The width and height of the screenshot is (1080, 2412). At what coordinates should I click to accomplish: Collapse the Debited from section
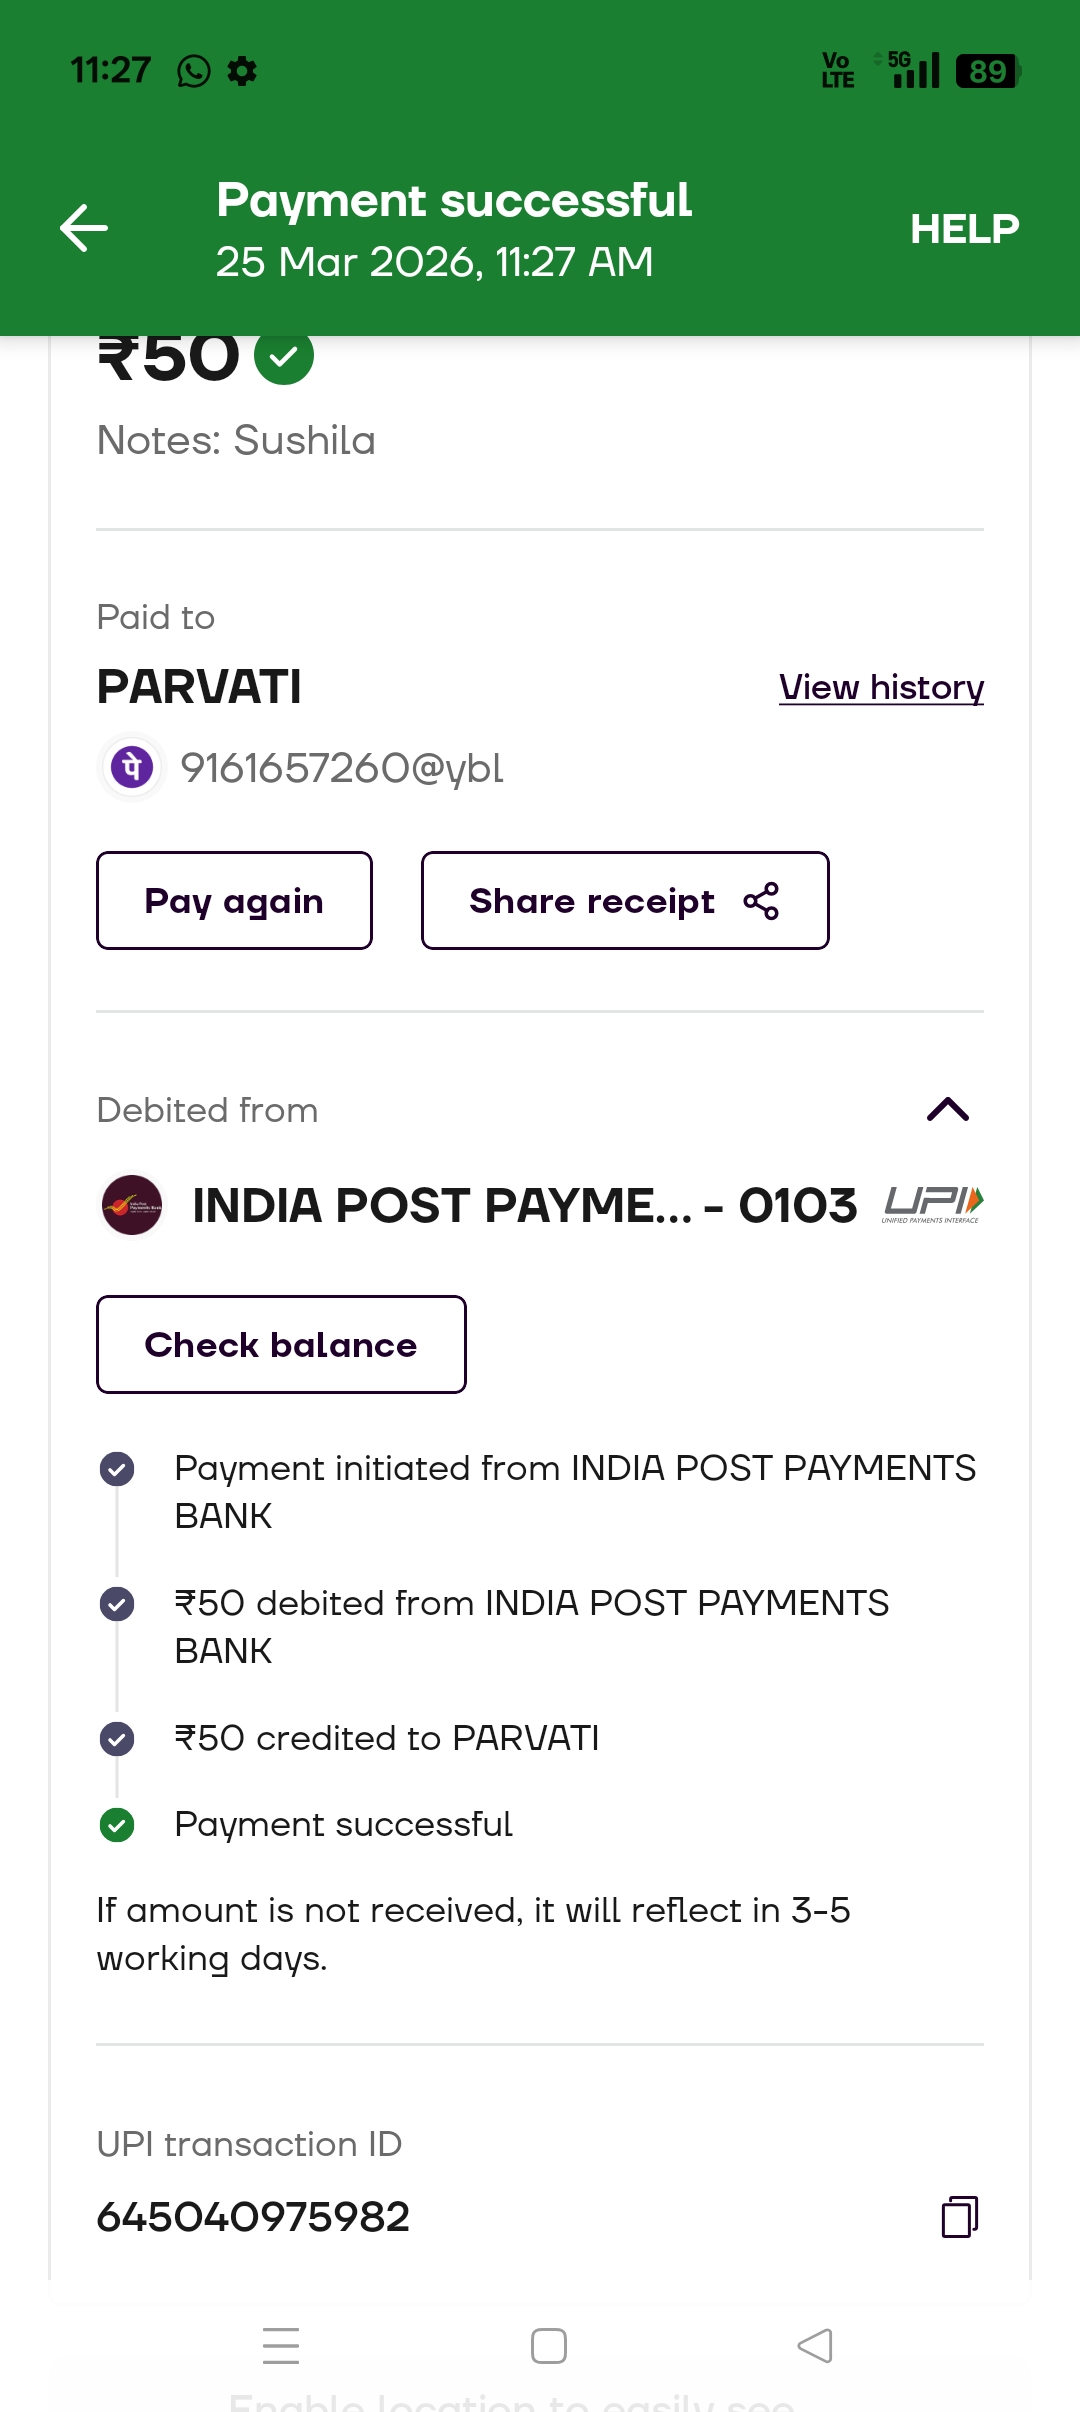[x=947, y=1109]
